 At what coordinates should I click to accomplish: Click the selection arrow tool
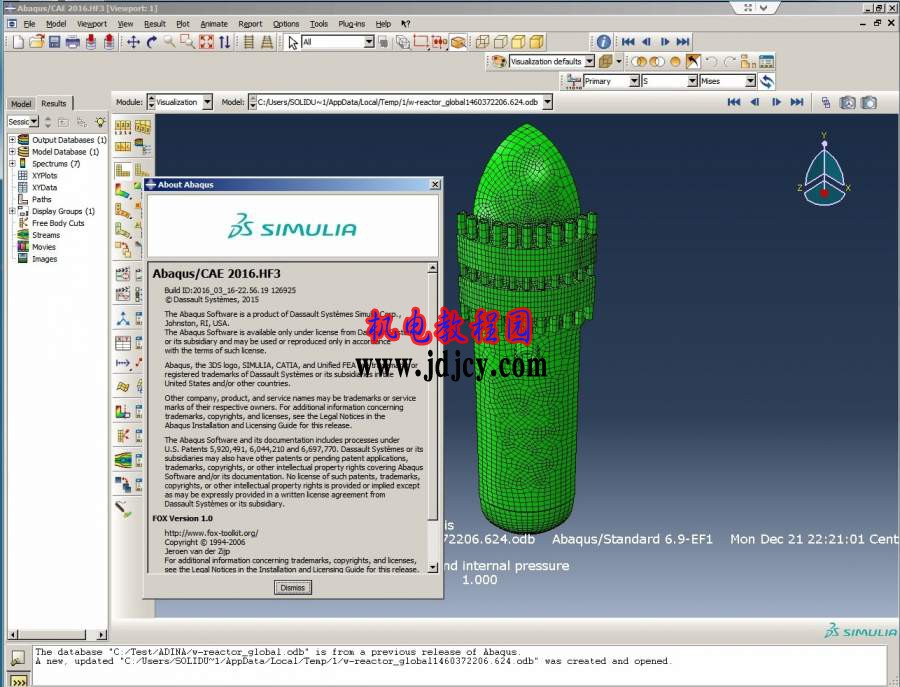(x=293, y=42)
